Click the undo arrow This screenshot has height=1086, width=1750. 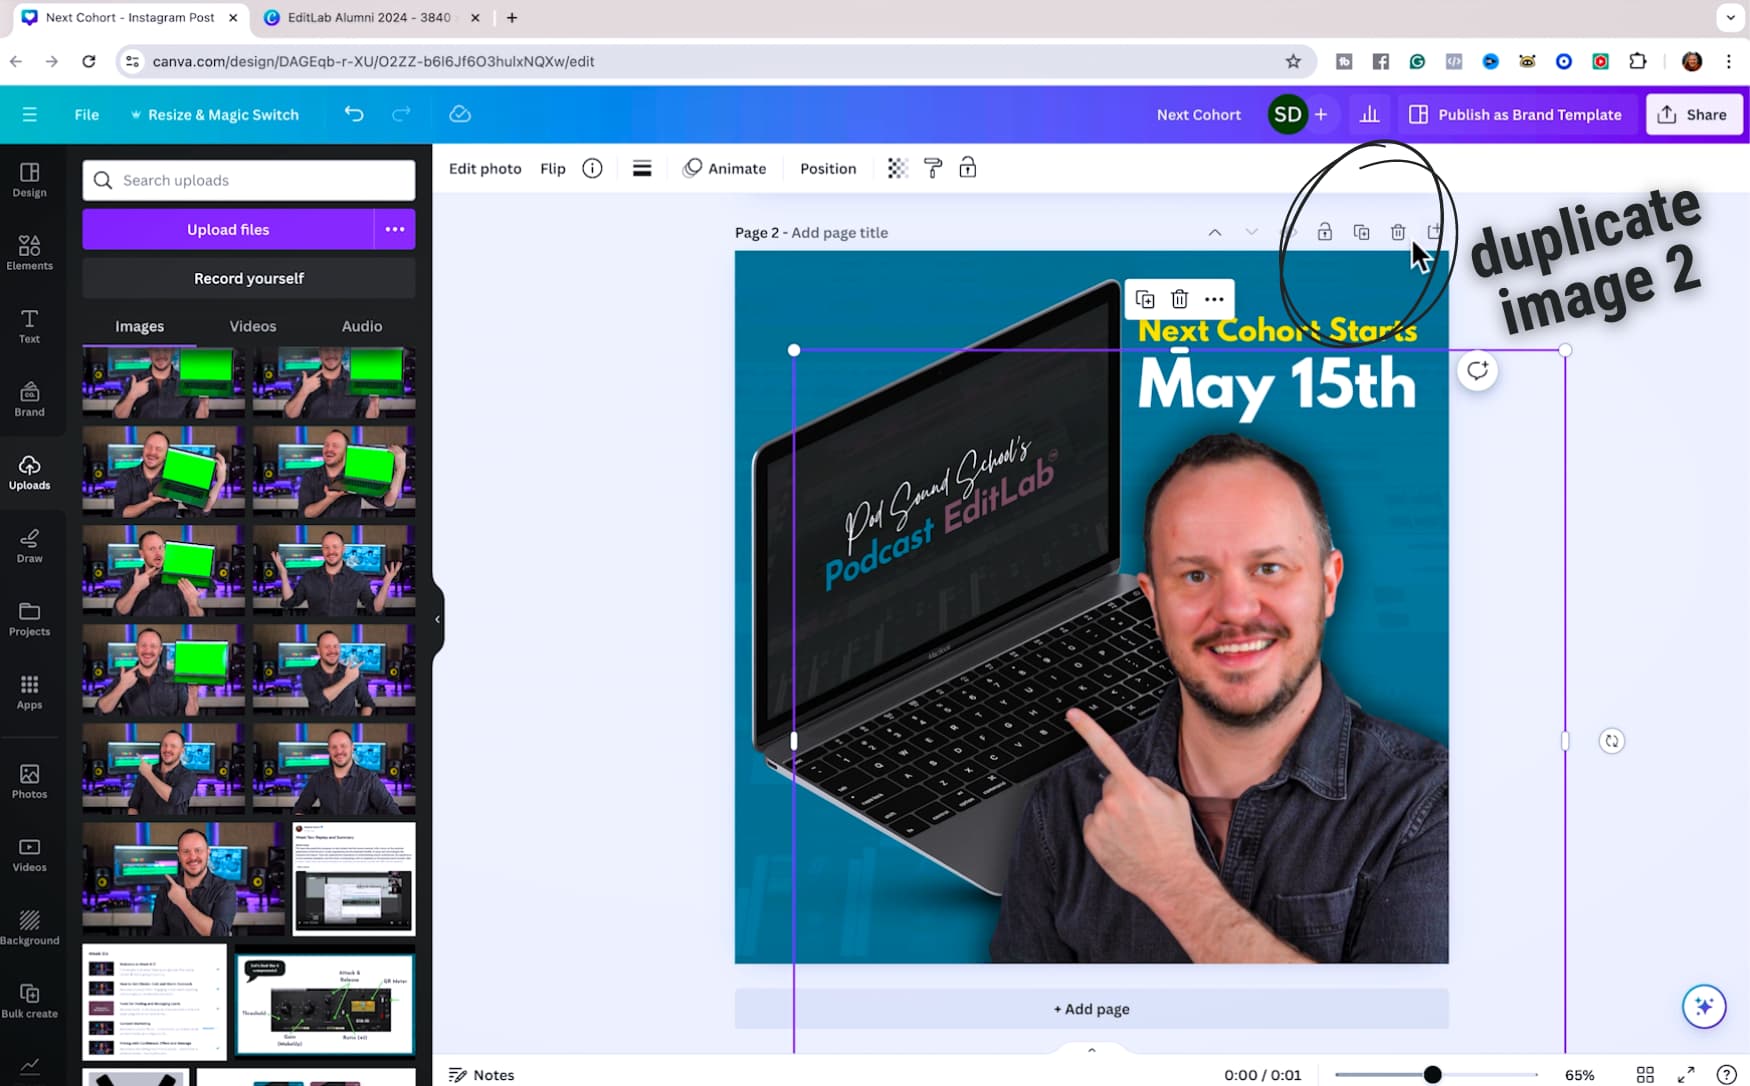[x=354, y=114]
